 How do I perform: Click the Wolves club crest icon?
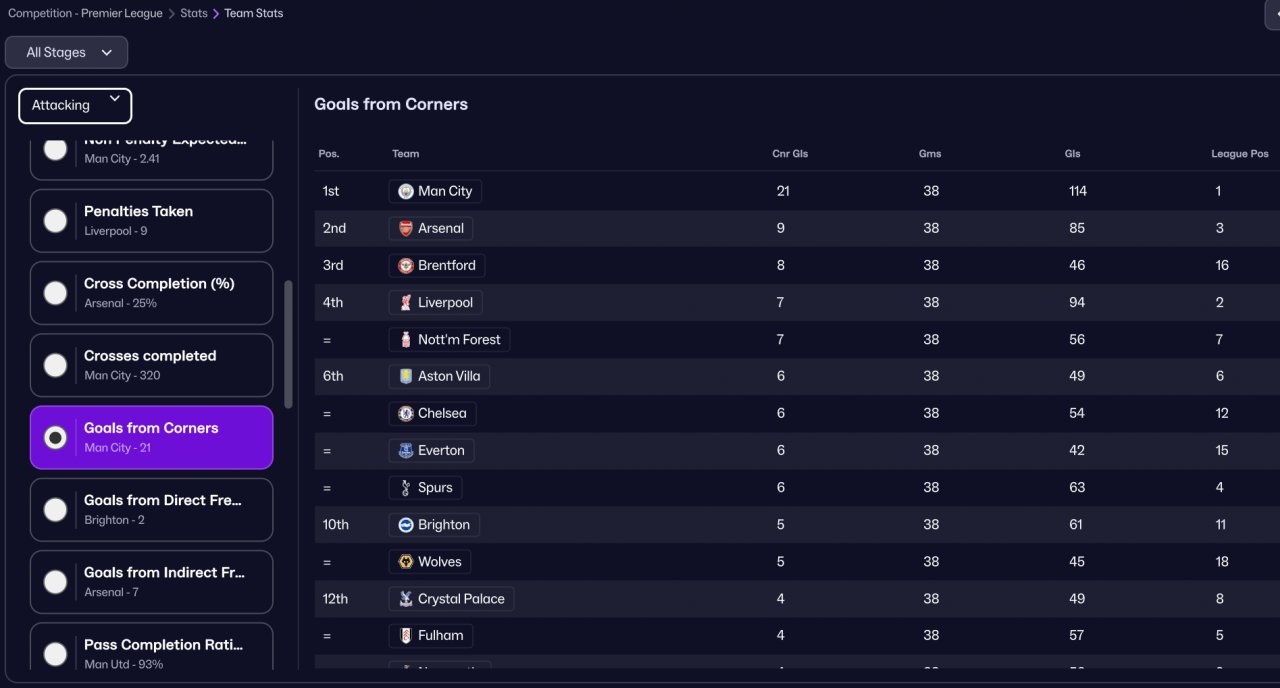[x=406, y=562]
